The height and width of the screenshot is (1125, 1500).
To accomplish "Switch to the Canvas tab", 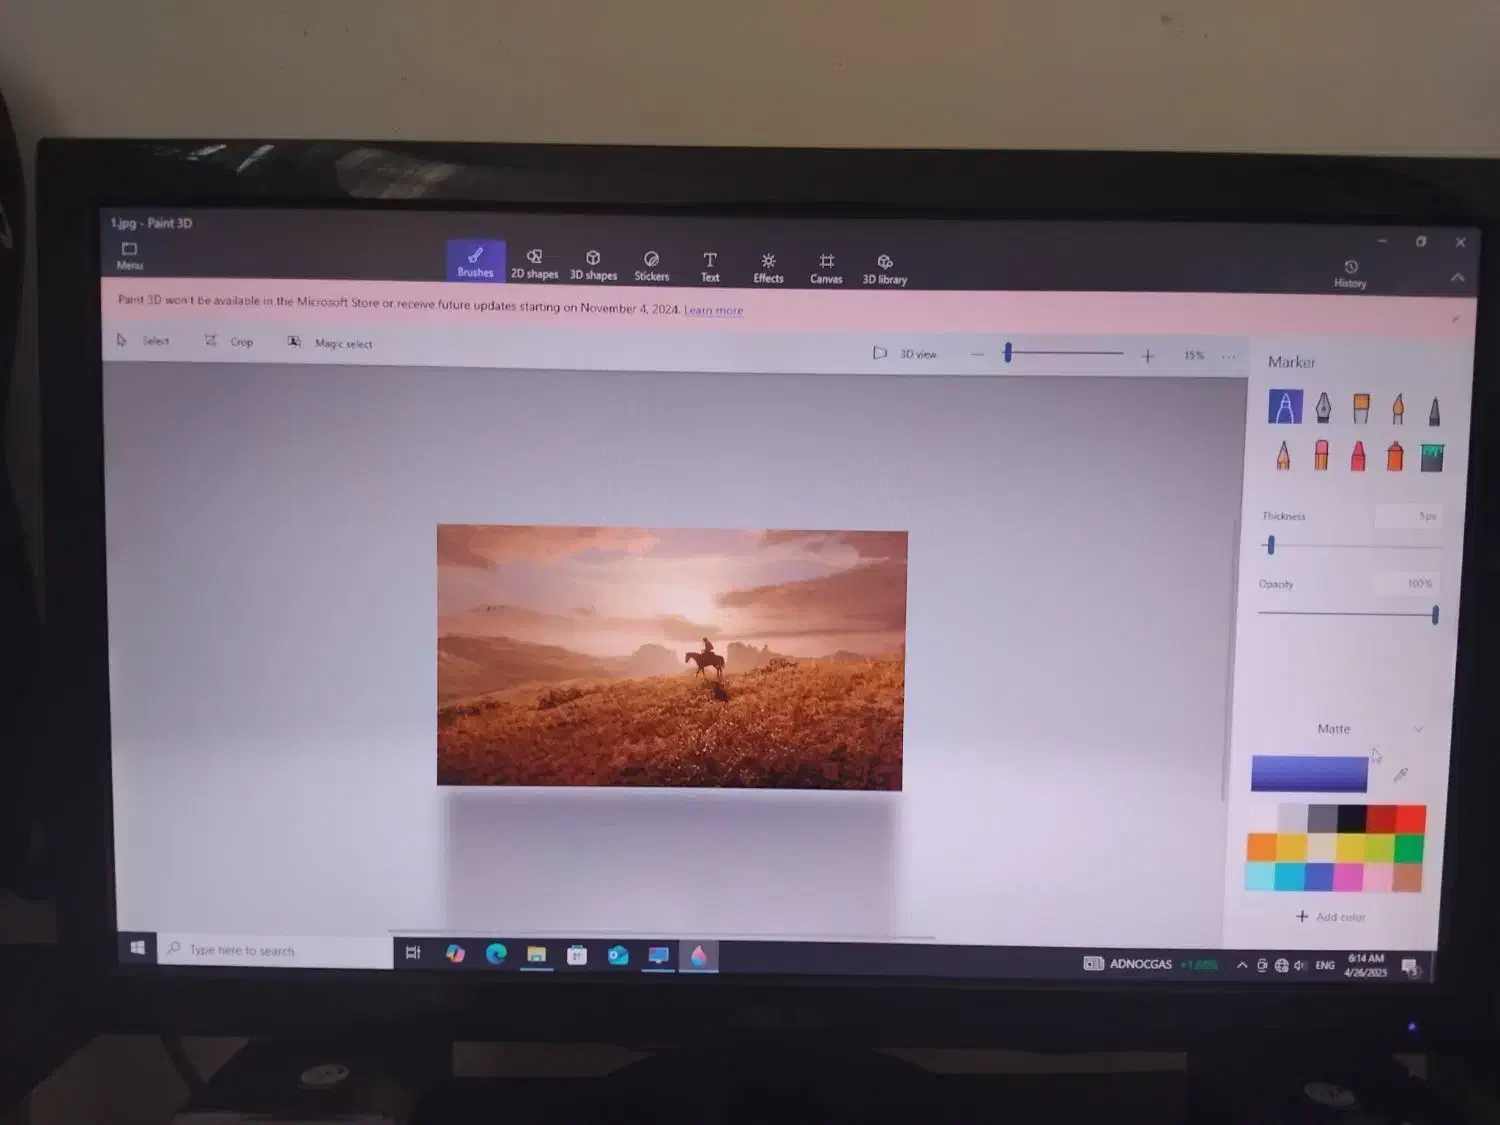I will point(826,269).
